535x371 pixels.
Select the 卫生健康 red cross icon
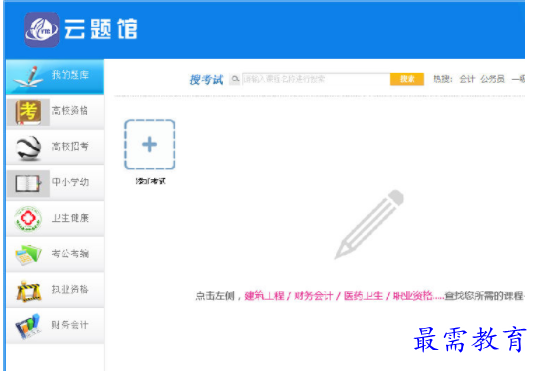coord(28,219)
